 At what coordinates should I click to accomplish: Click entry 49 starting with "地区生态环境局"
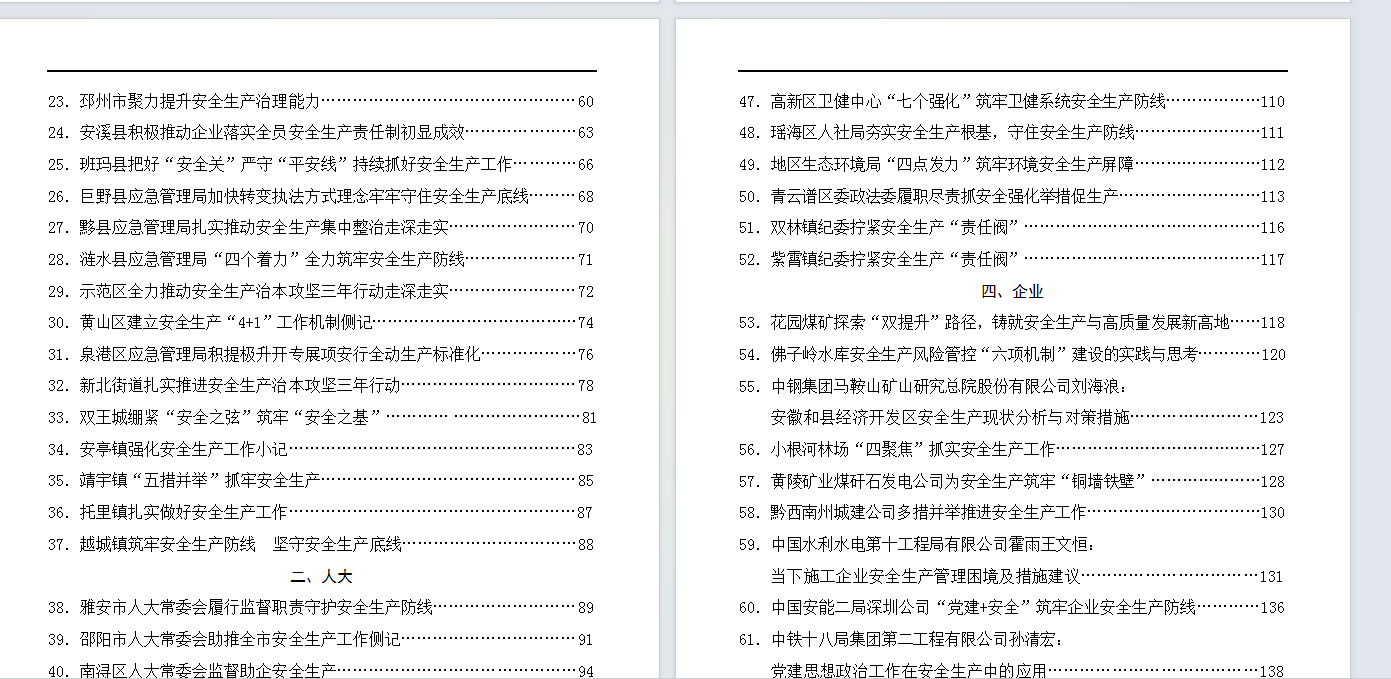pos(1012,164)
